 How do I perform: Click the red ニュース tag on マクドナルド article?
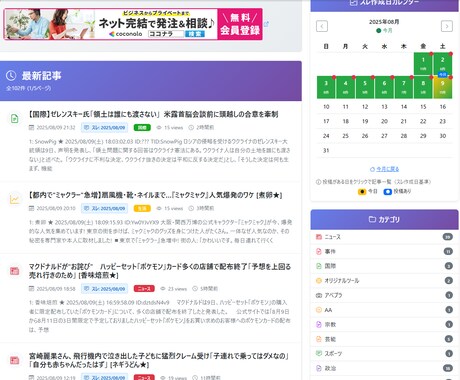(144, 289)
